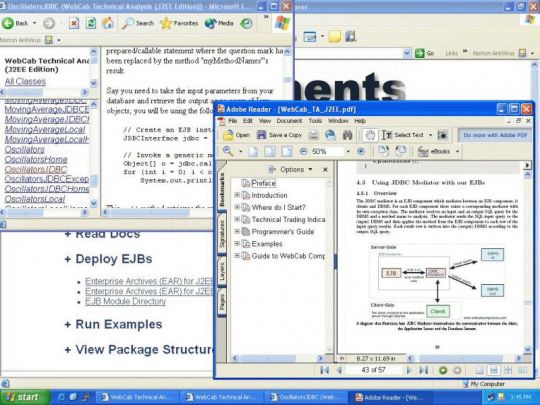Switch to OscillatorsJDBC taskbar window
Viewport: 540px width, 405px height.
306,397
